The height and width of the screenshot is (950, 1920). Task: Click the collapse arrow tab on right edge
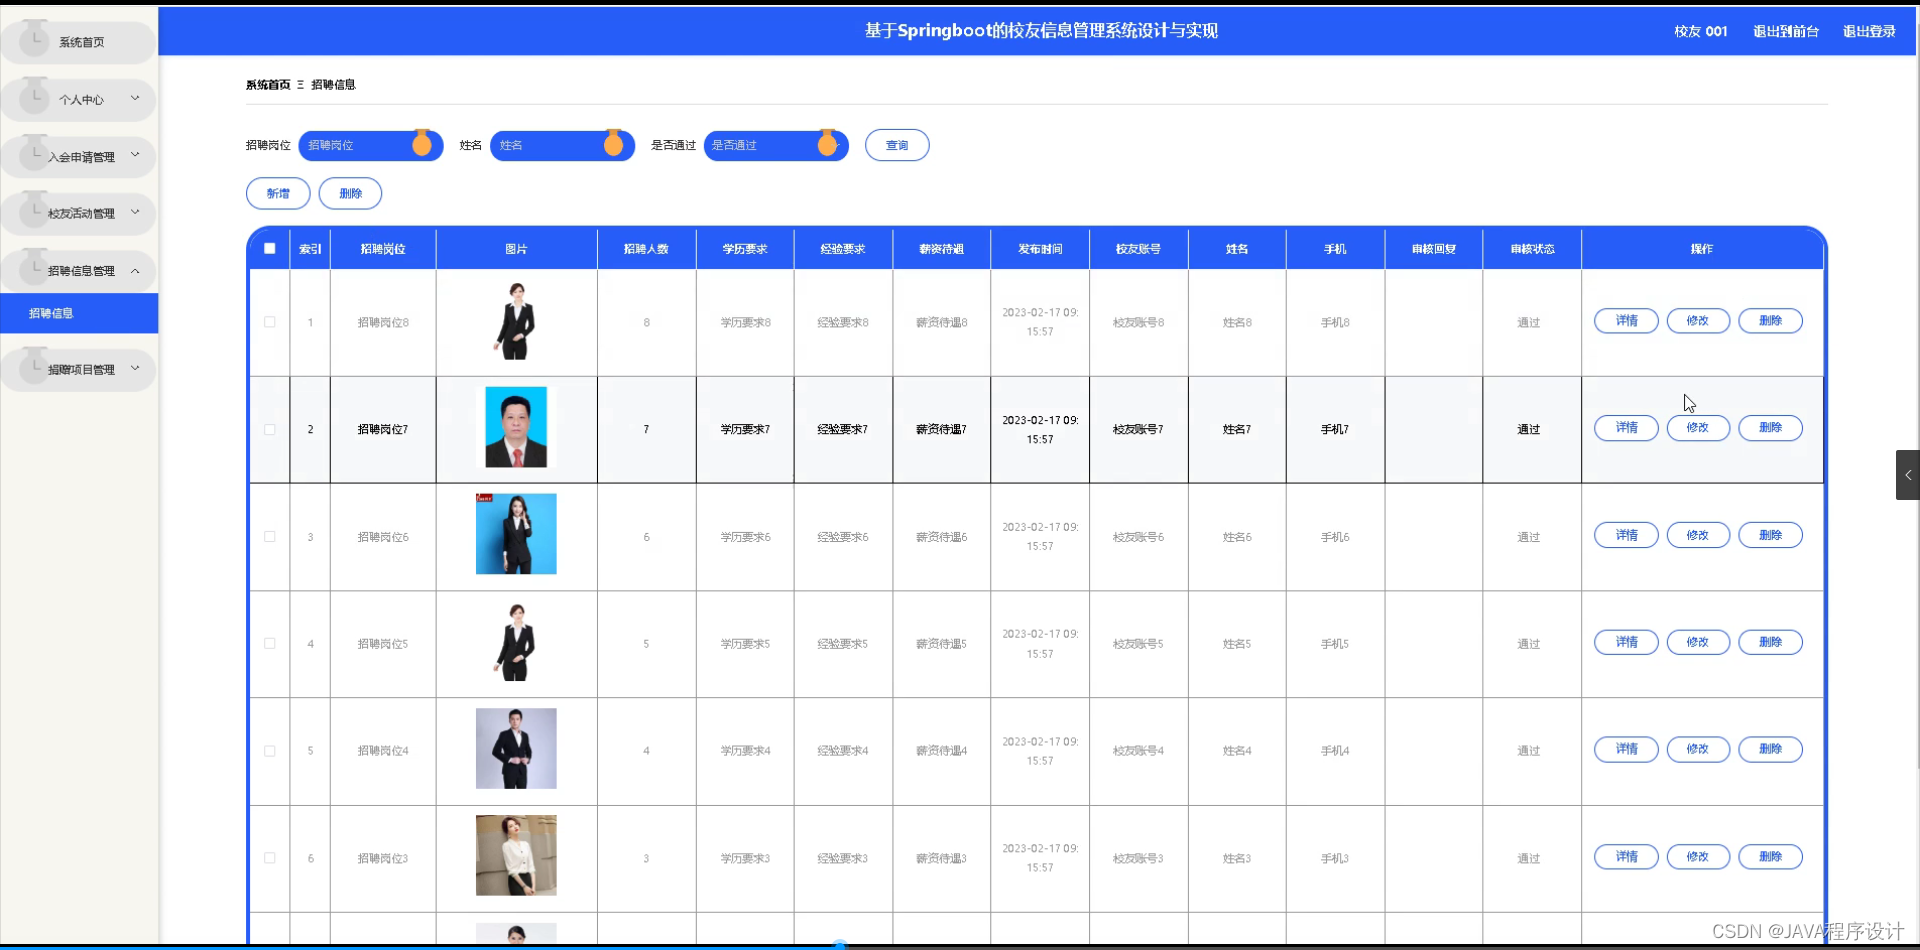[1908, 475]
